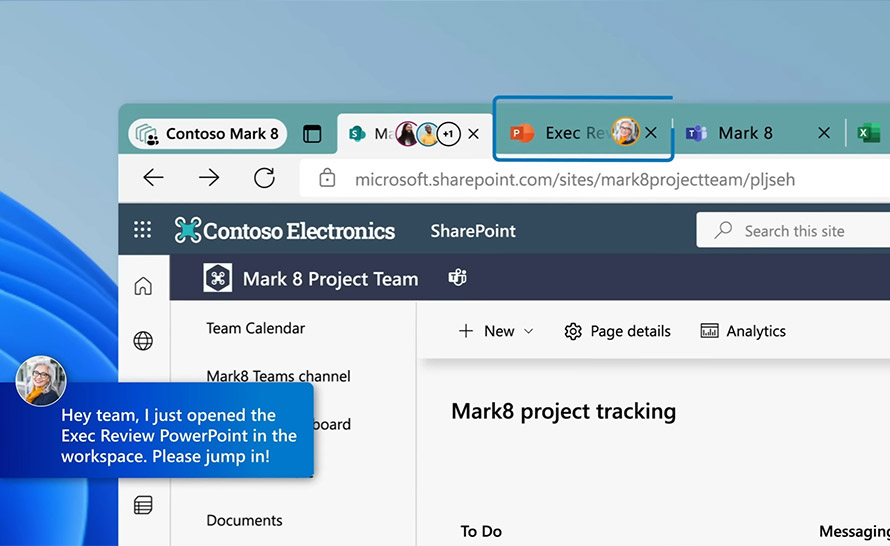Open the Excel tab
The image size is (890, 546).
coord(869,133)
